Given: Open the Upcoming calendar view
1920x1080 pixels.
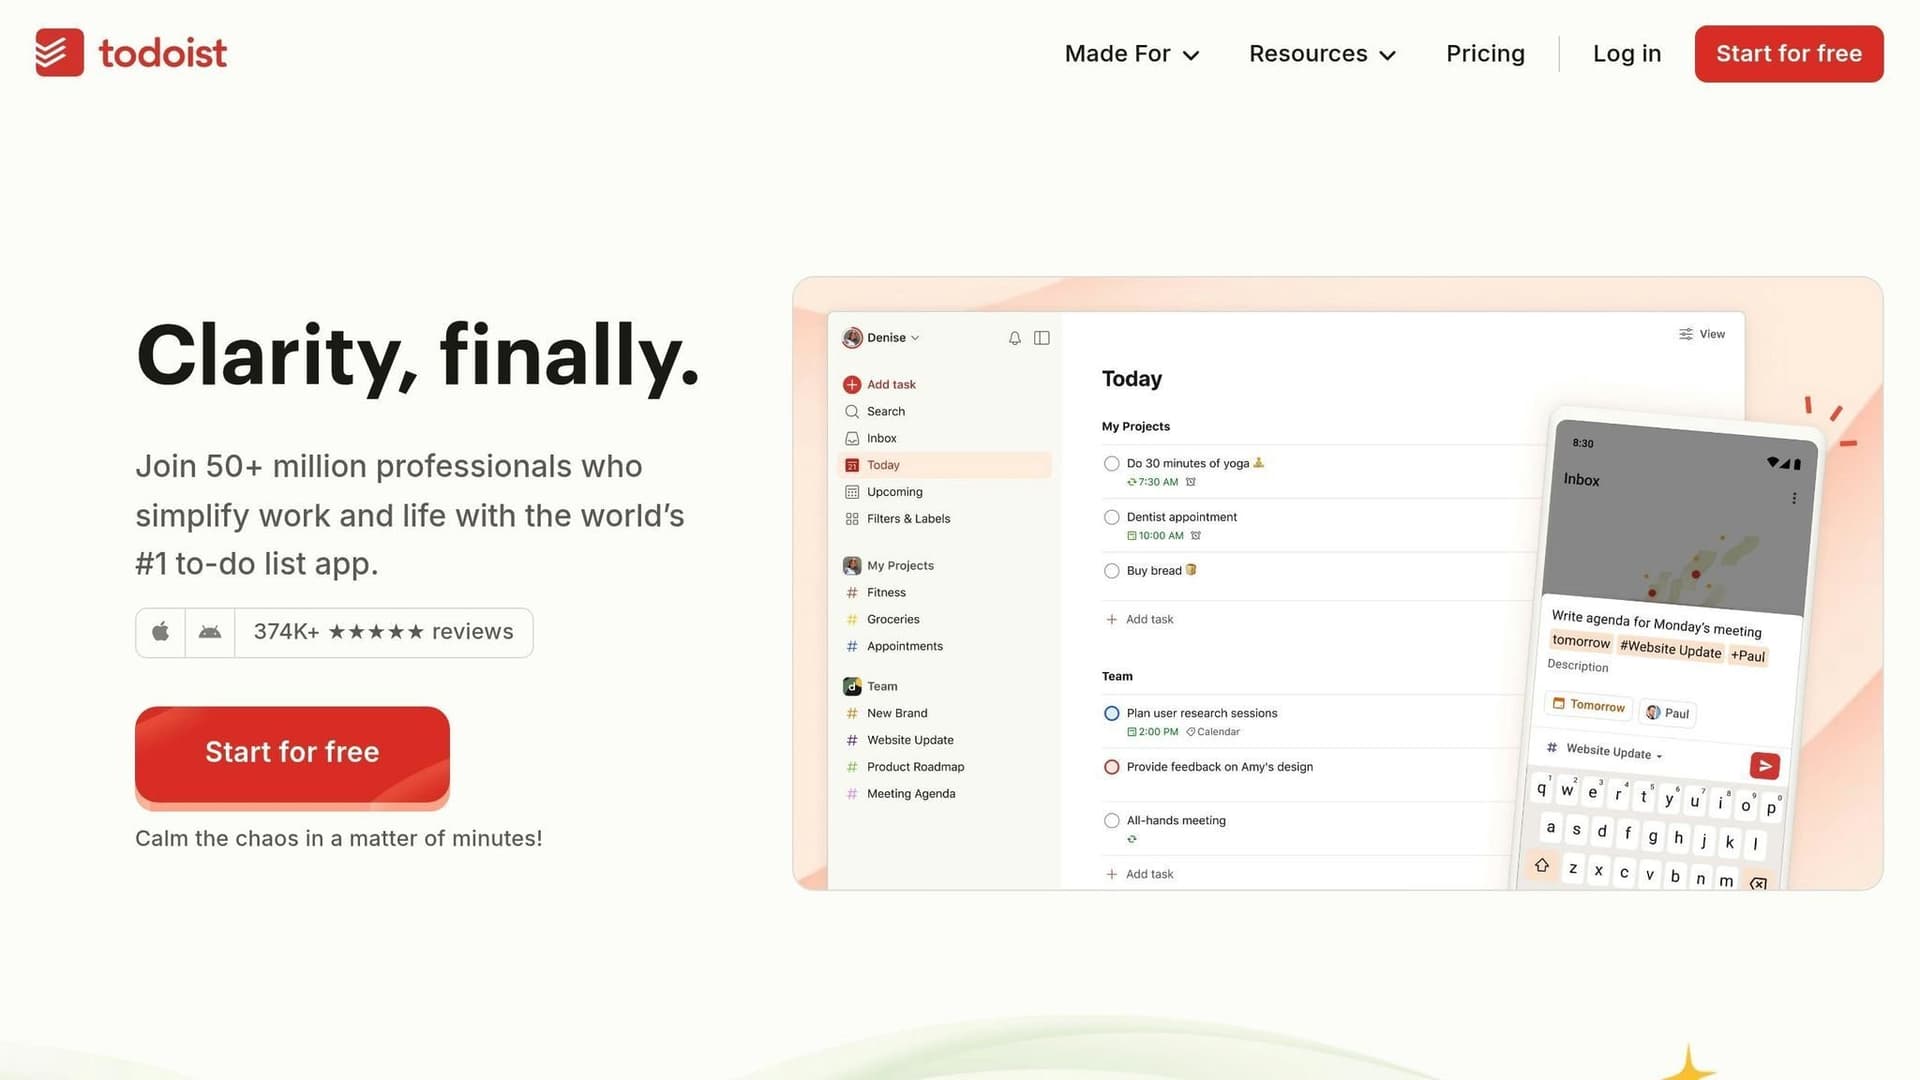Looking at the screenshot, I should pyautogui.click(x=894, y=491).
